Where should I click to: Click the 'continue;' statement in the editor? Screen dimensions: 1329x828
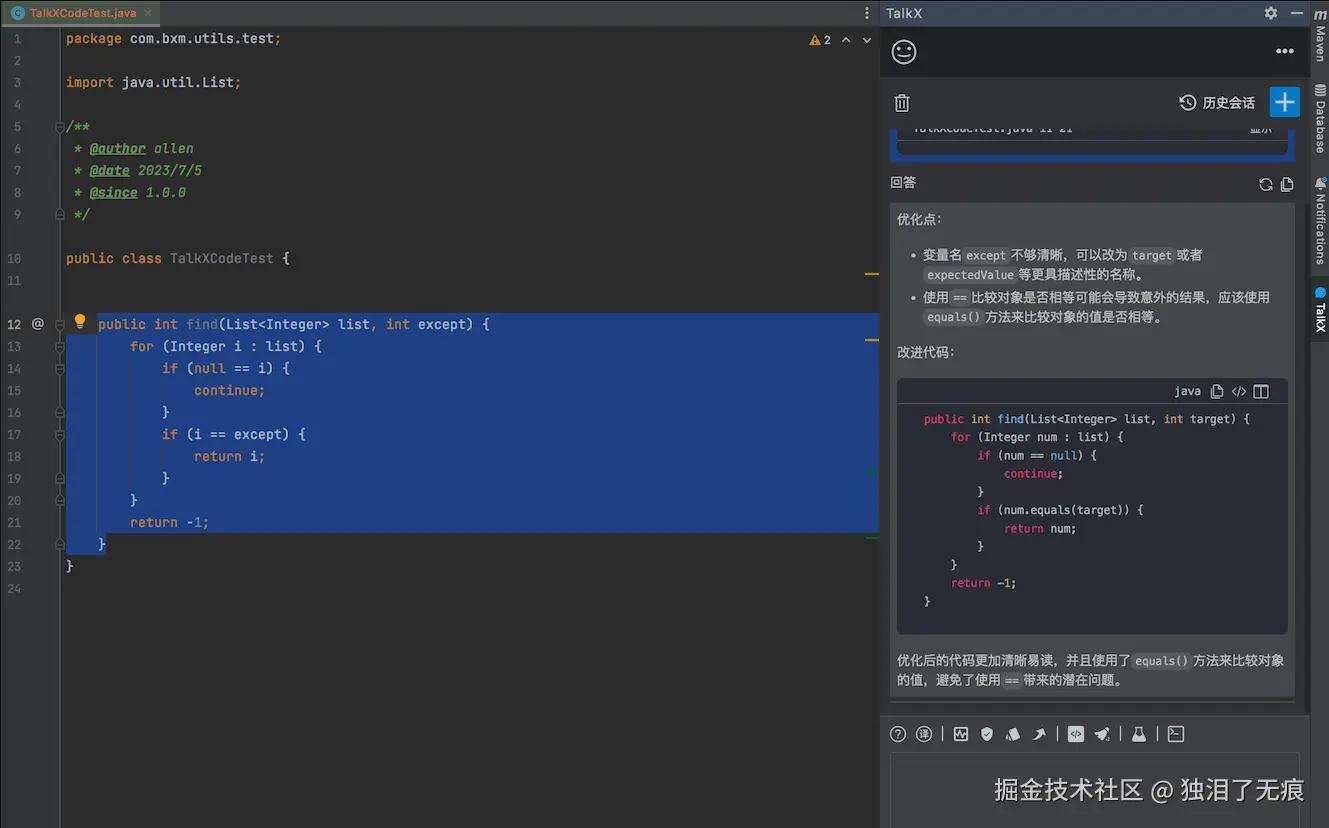(230, 390)
